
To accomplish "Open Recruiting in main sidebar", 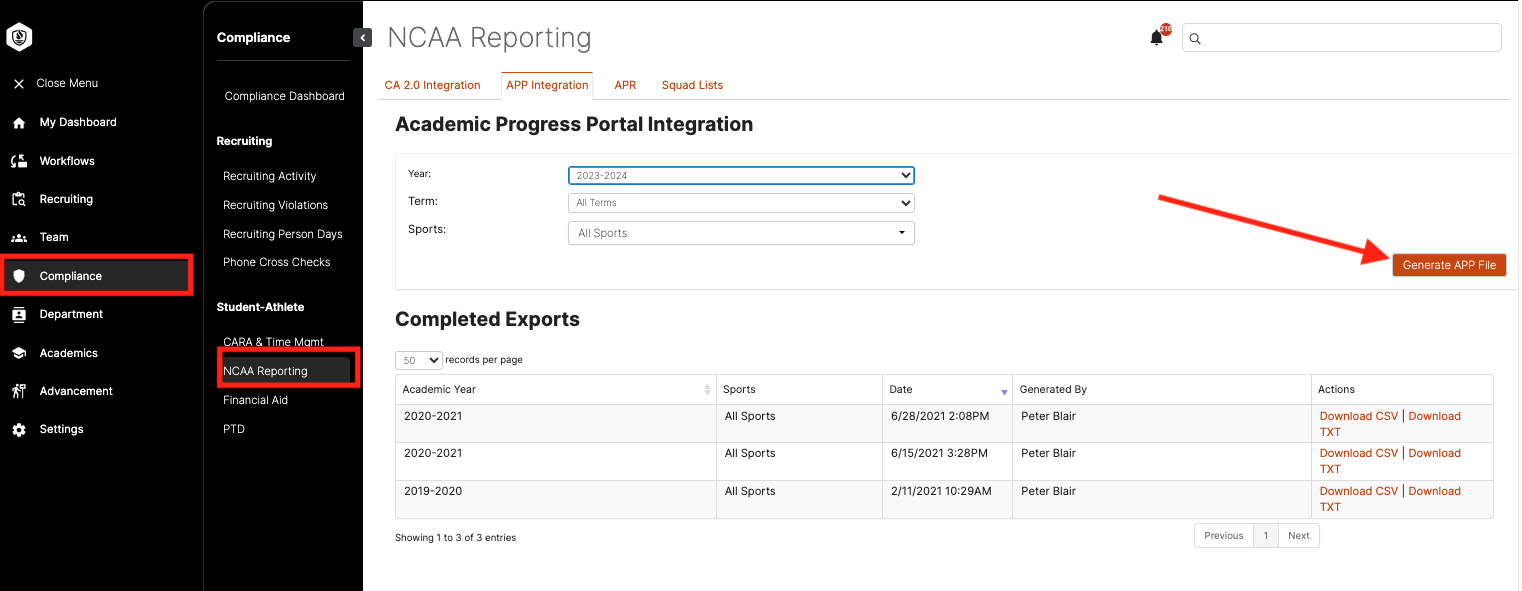I will click(x=66, y=199).
